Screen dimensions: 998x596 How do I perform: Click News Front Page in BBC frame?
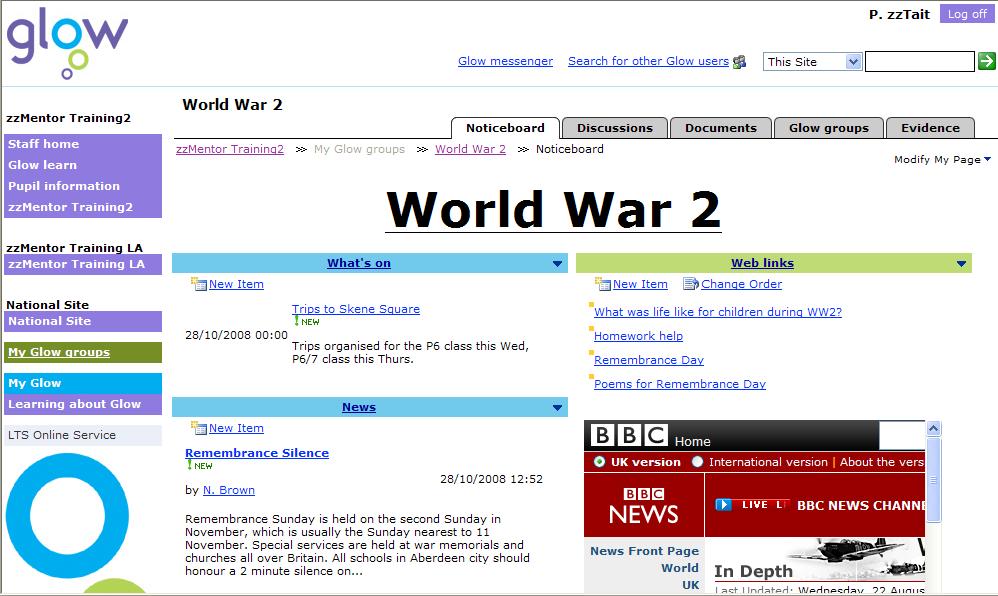(644, 551)
